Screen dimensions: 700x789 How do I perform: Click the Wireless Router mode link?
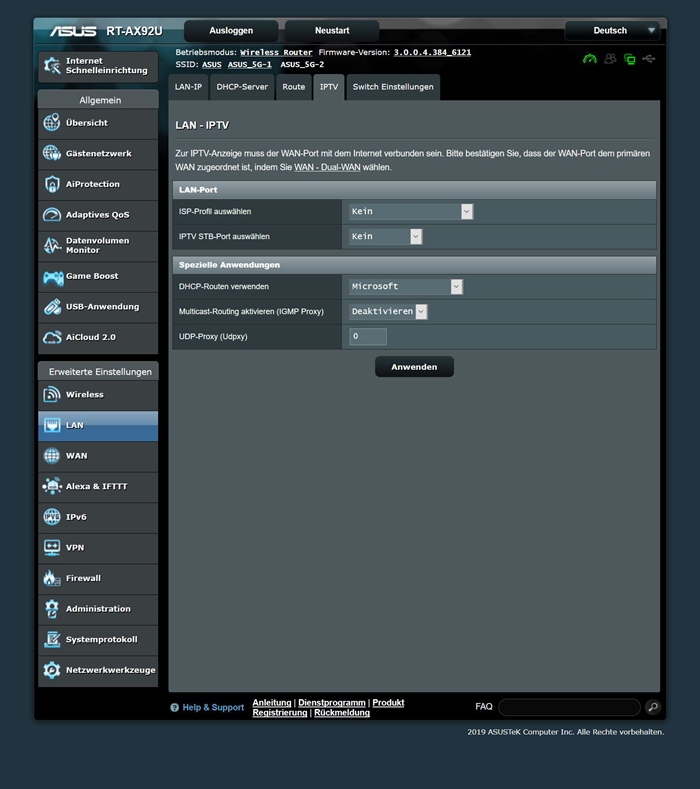276,52
